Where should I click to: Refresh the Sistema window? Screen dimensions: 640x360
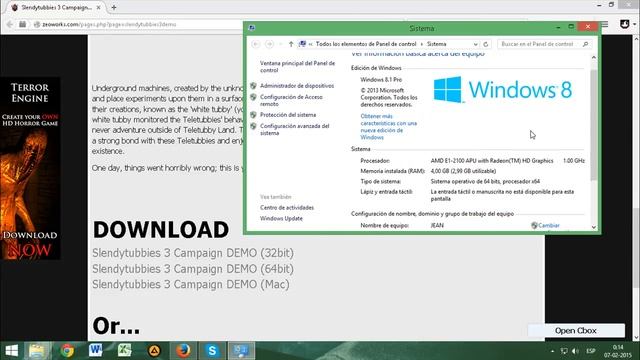(x=486, y=44)
